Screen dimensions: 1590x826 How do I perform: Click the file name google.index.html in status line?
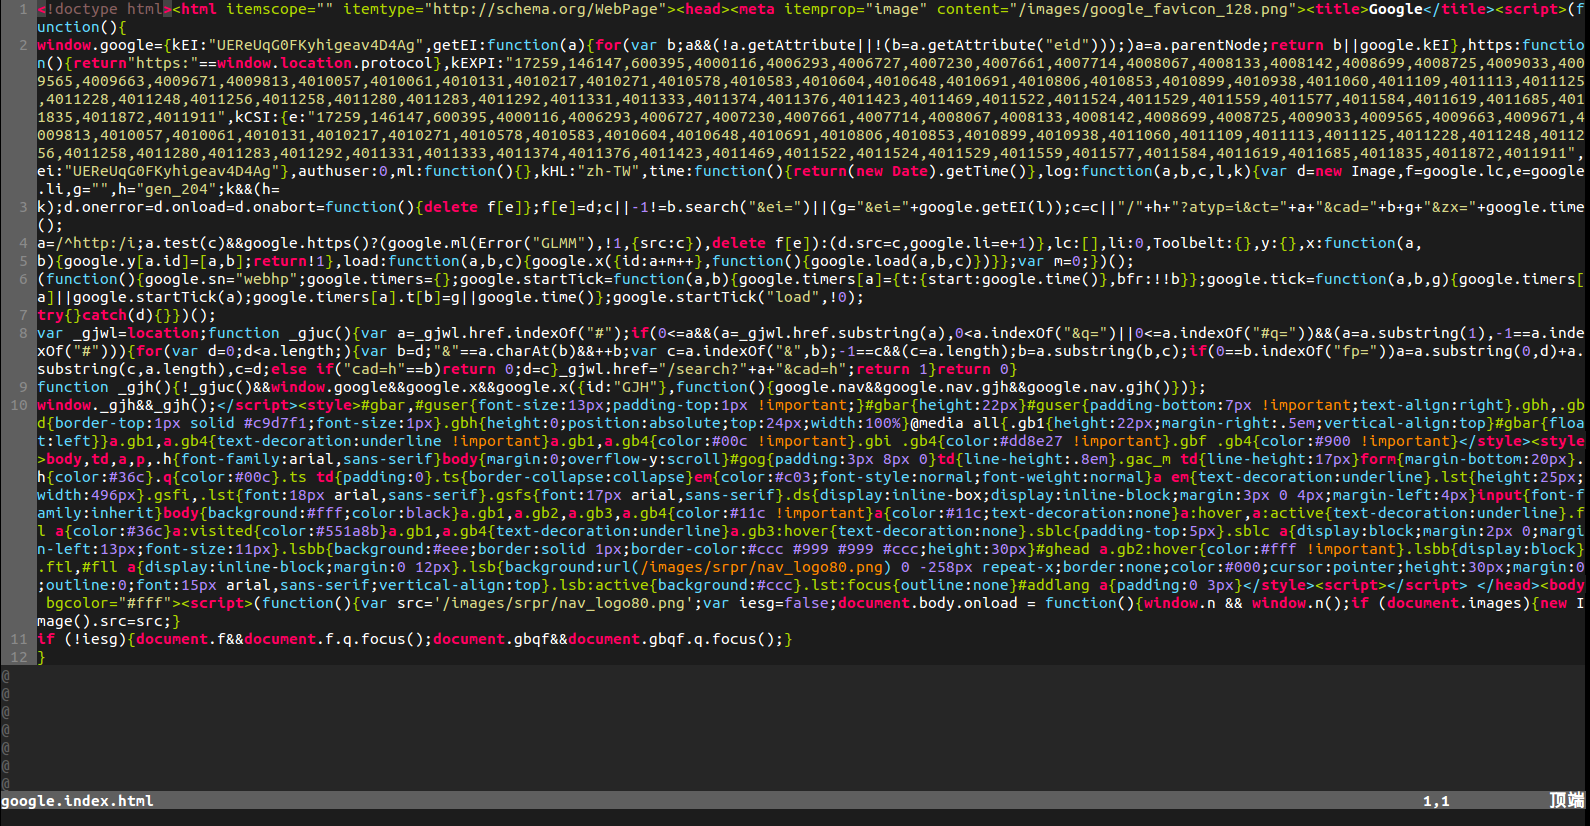(78, 801)
